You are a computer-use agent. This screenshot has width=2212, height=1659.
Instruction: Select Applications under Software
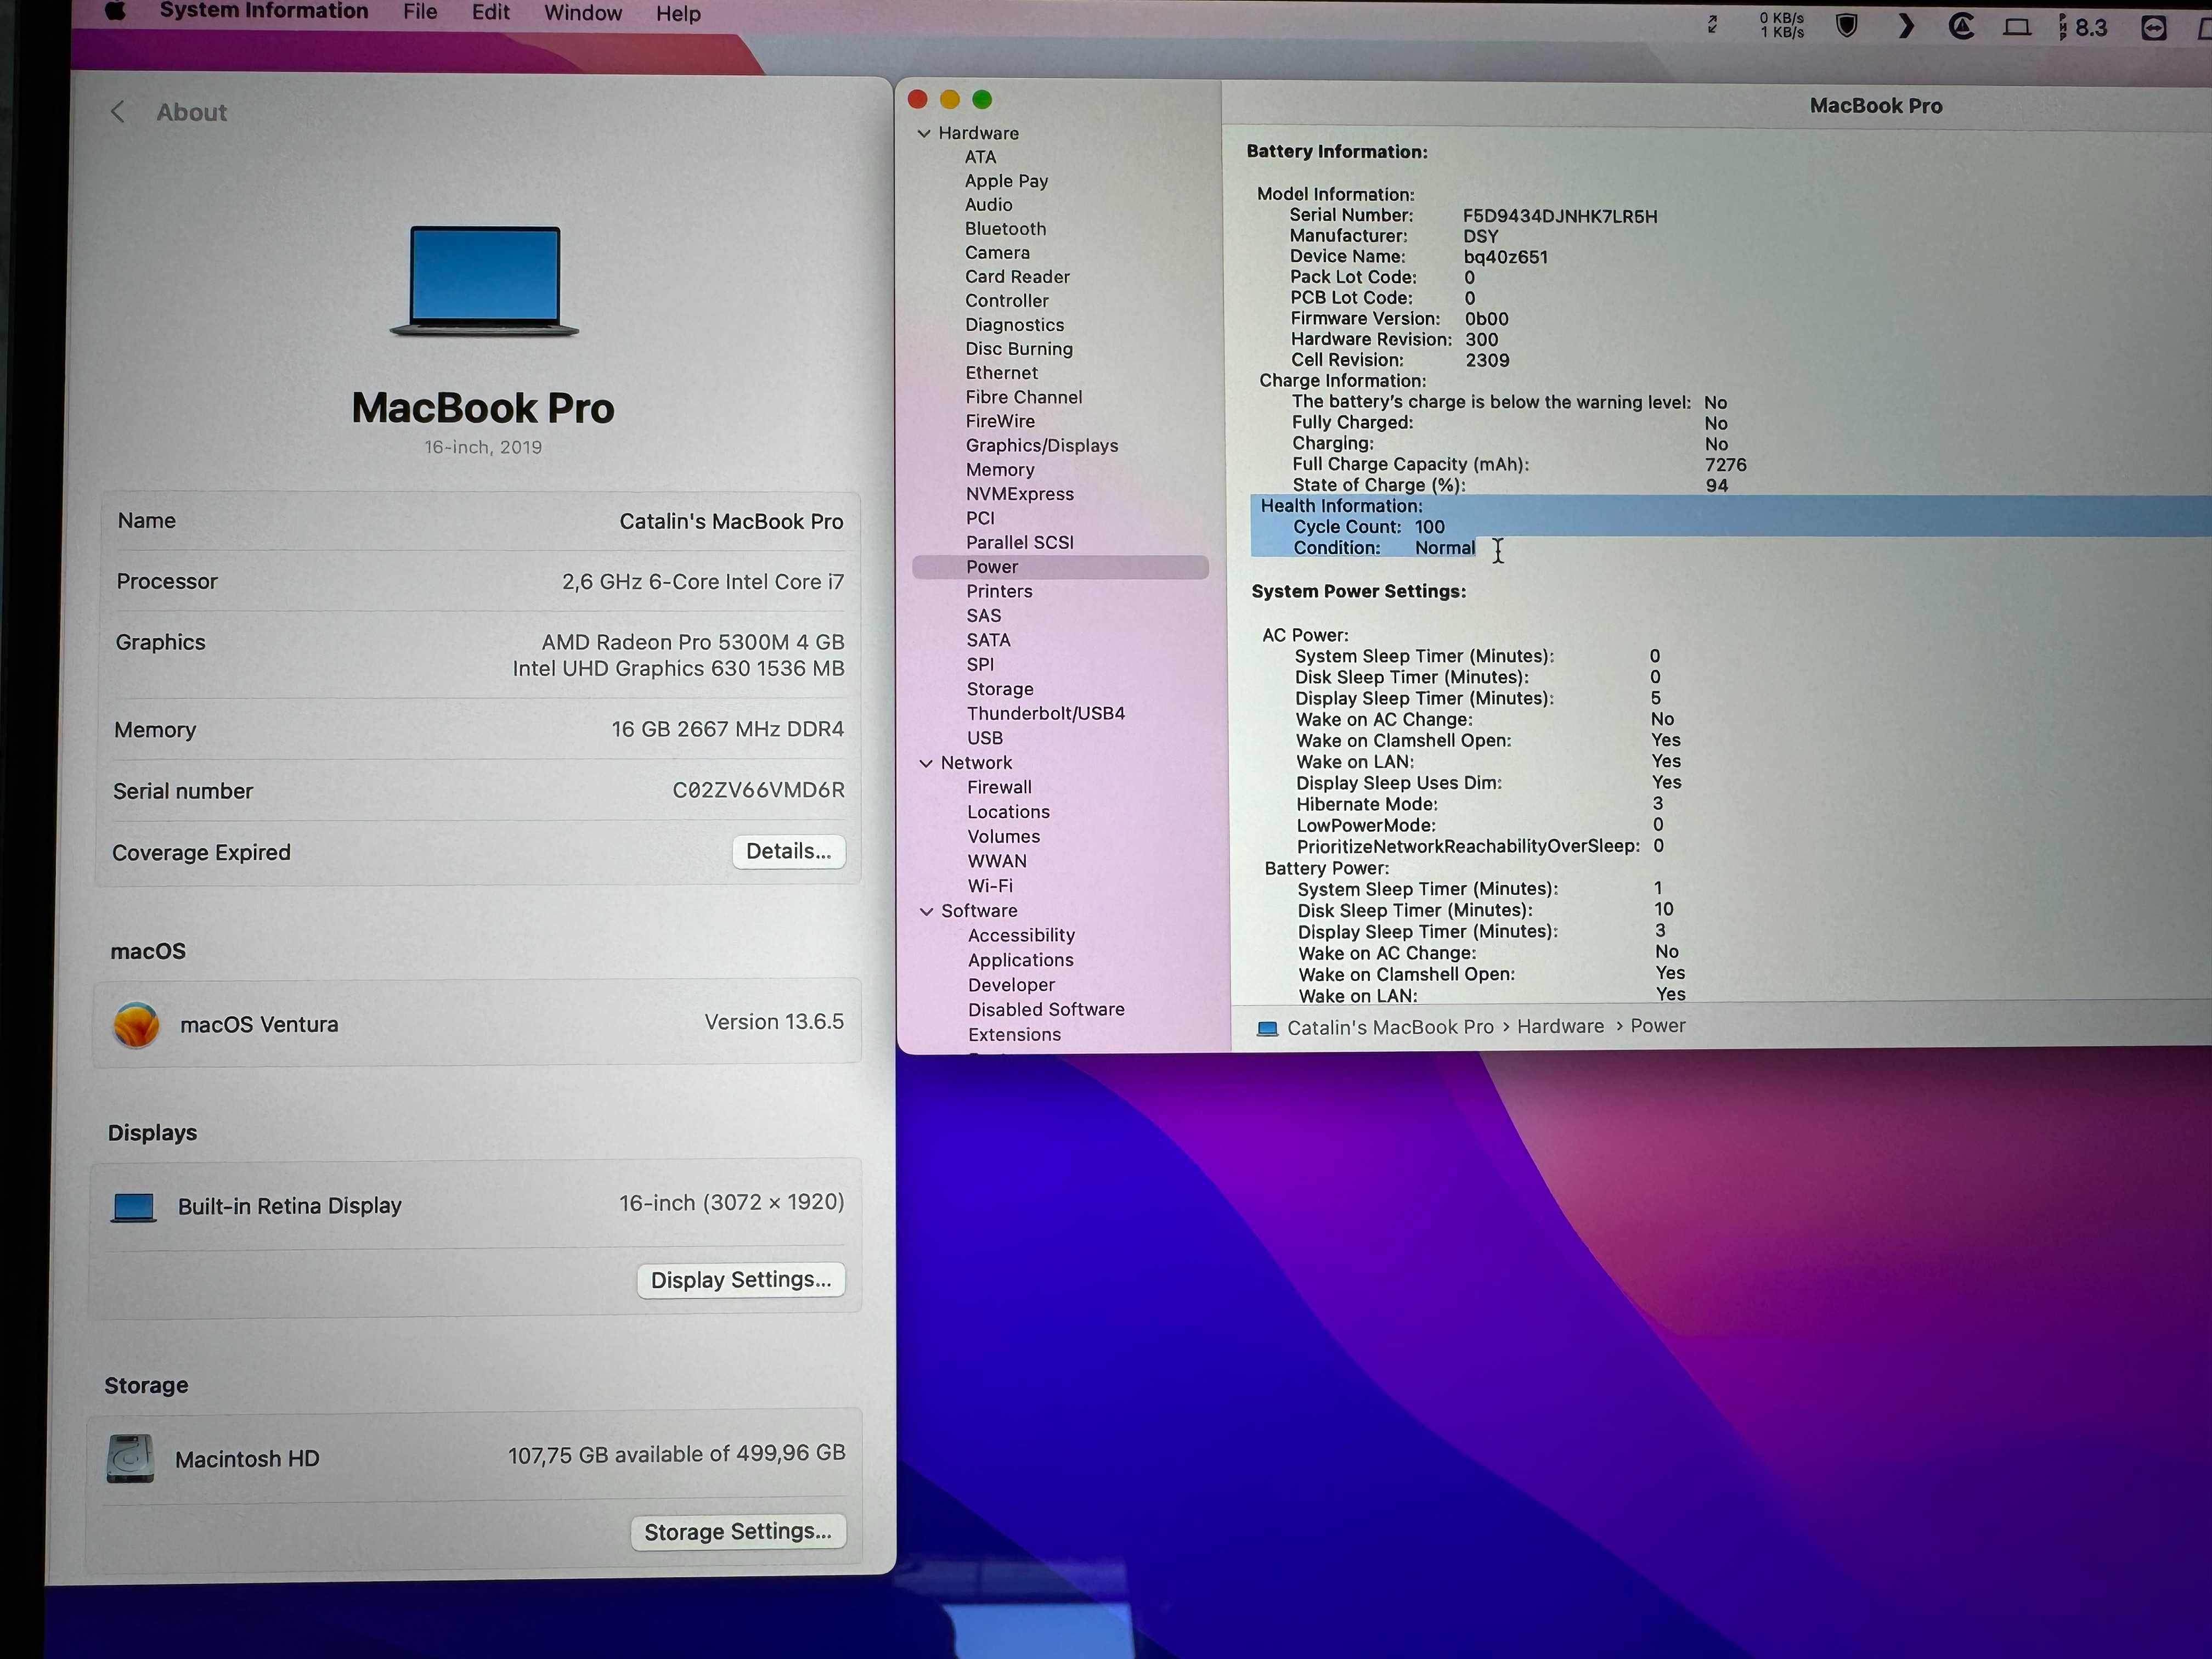tap(1020, 960)
